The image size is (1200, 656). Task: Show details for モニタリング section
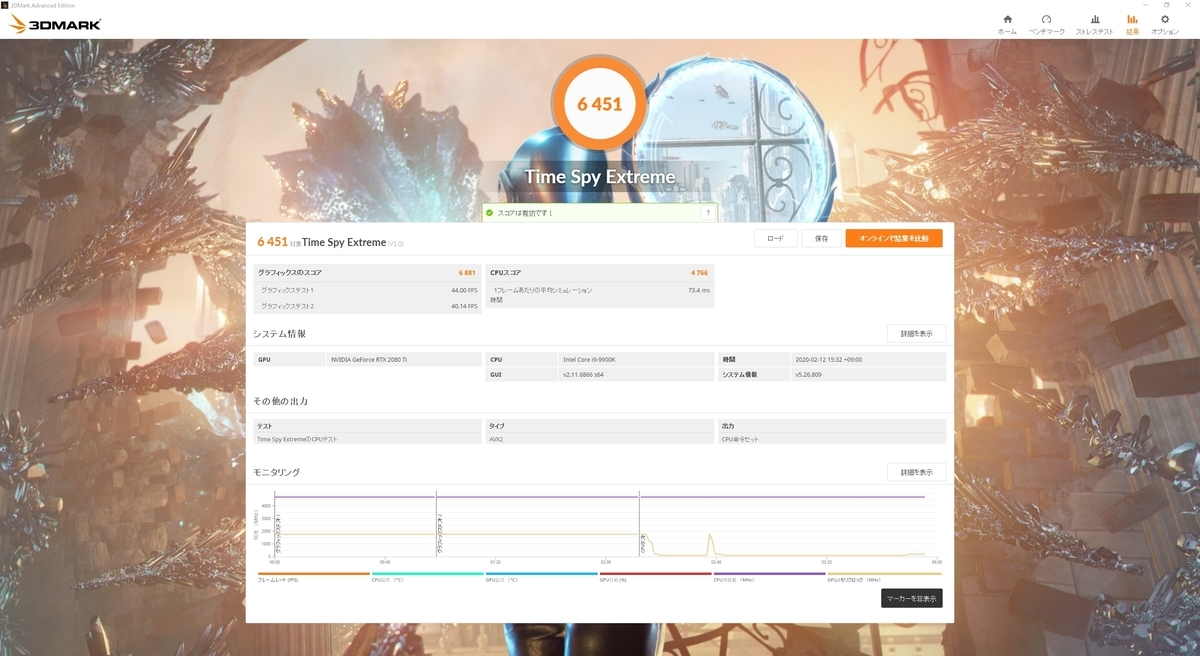click(x=916, y=472)
